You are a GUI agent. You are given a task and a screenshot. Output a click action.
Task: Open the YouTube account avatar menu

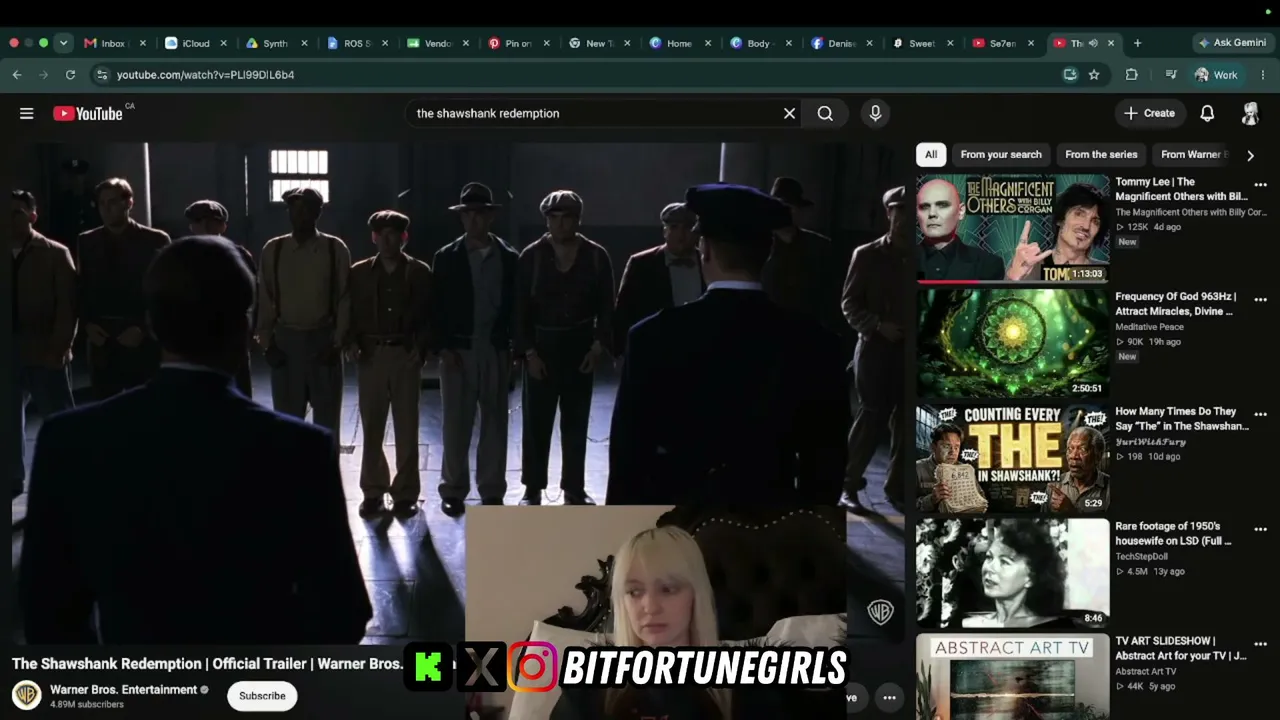tap(1250, 113)
